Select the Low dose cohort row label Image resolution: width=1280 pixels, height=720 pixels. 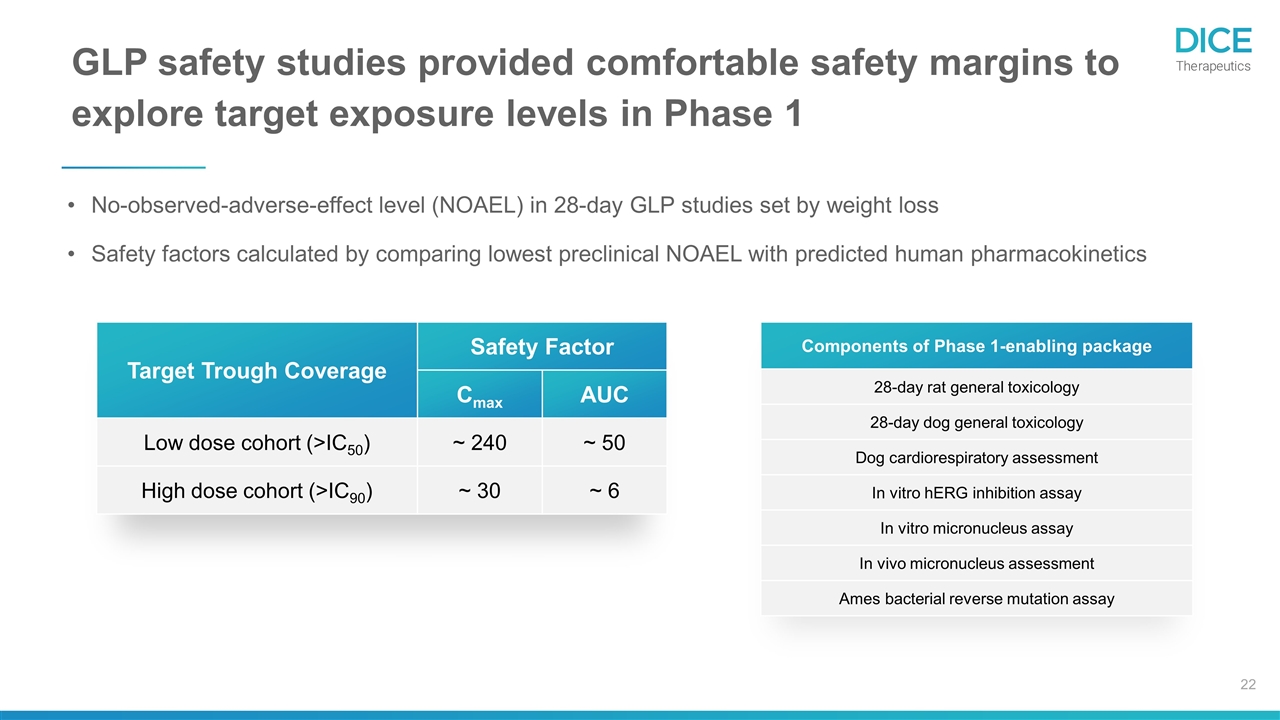(257, 442)
